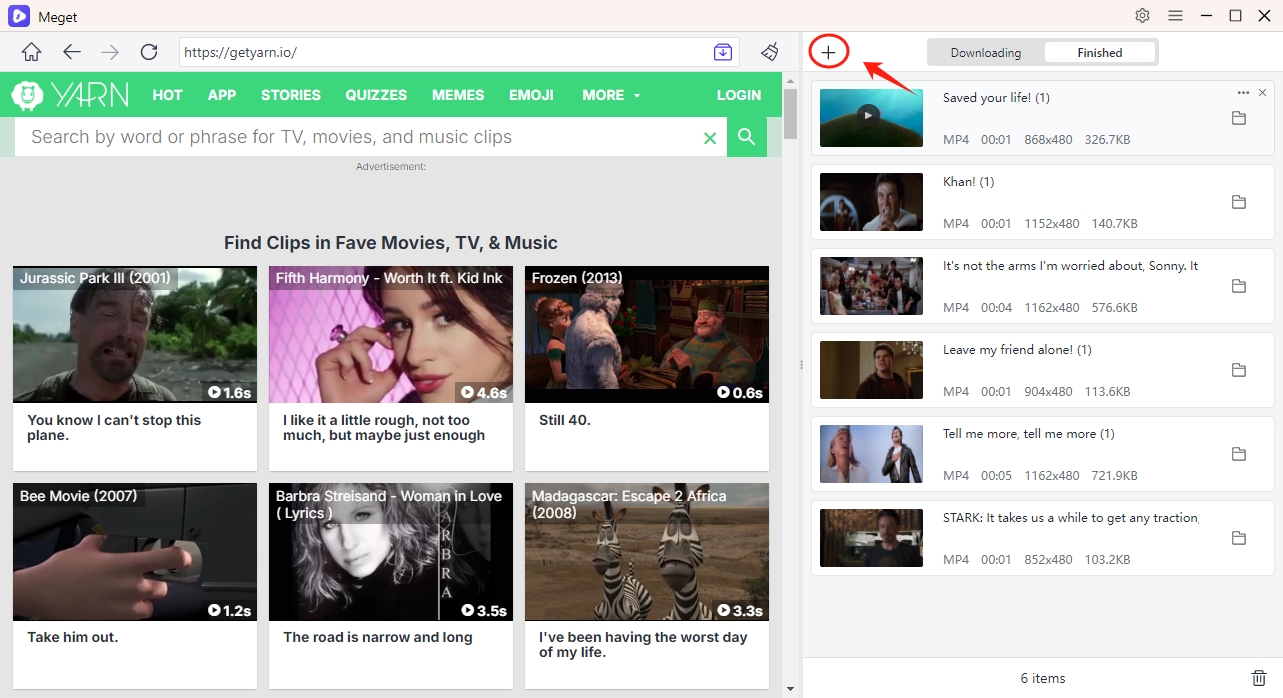The image size is (1283, 698).
Task: Click the broom clean-up icon beside the address bar
Action: pyautogui.click(x=769, y=52)
